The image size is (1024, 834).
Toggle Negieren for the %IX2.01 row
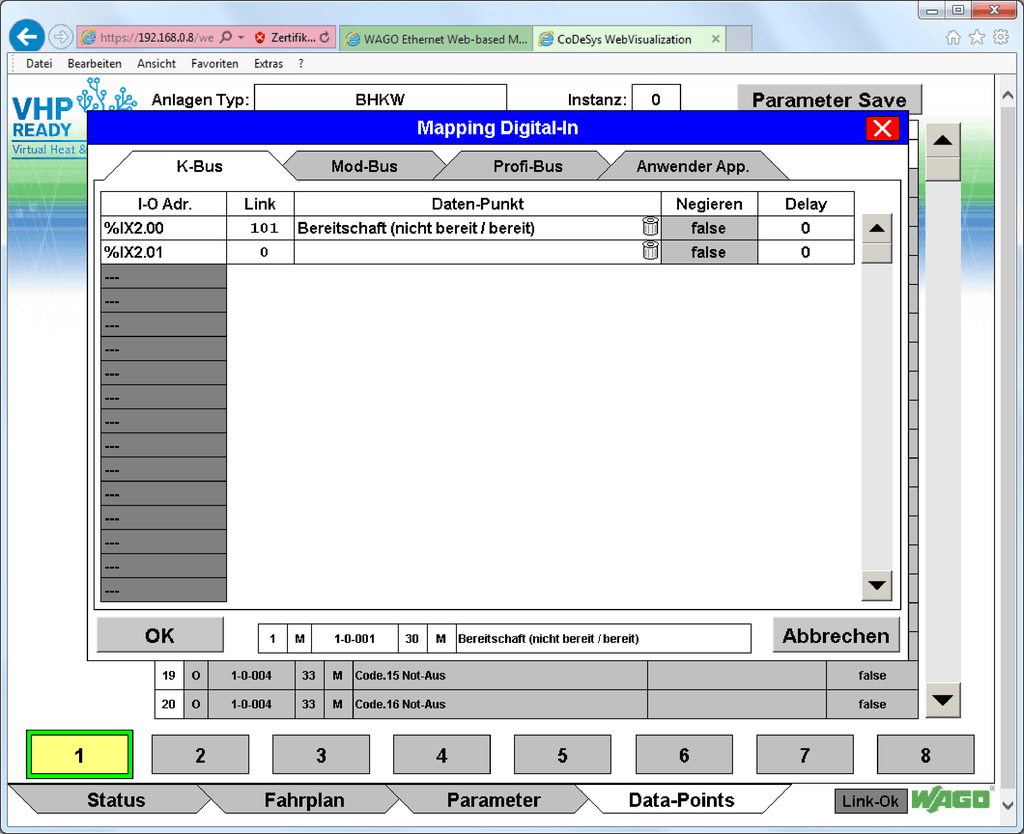(709, 251)
